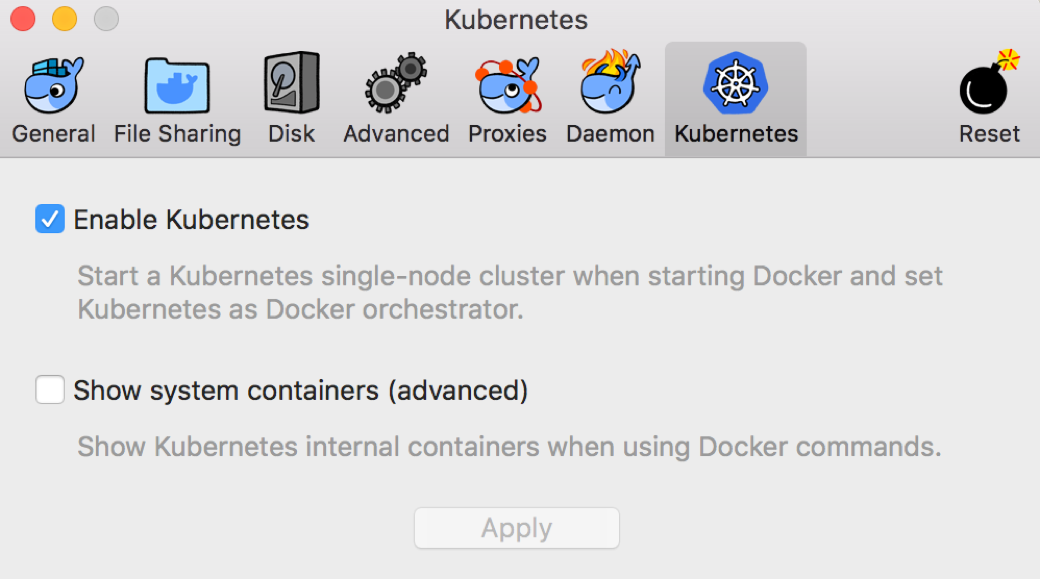1040x579 pixels.
Task: Click the 'Kubernetes' window title text
Action: 516,19
